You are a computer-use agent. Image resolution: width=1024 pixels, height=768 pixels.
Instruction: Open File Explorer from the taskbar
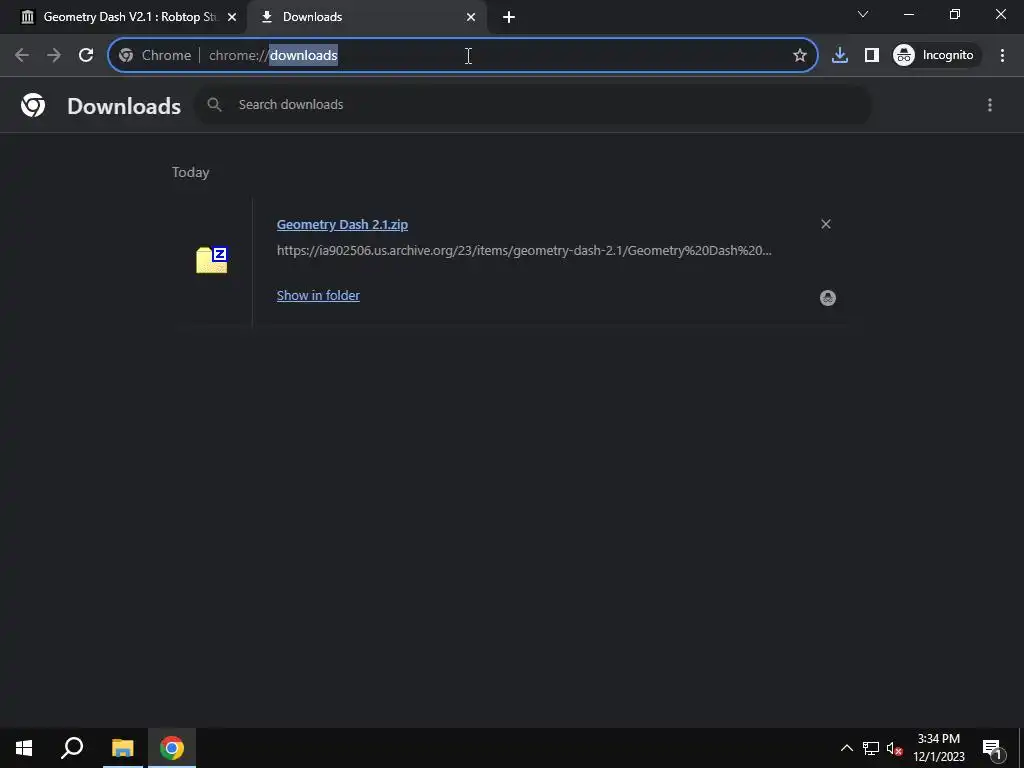(122, 748)
